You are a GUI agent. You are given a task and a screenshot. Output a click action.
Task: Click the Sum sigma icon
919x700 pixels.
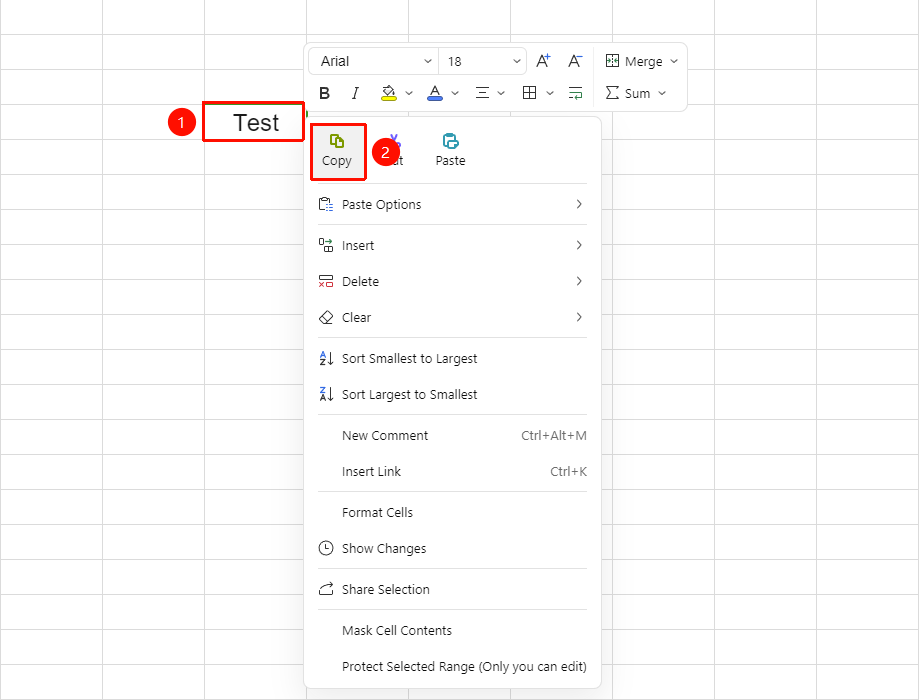point(612,93)
